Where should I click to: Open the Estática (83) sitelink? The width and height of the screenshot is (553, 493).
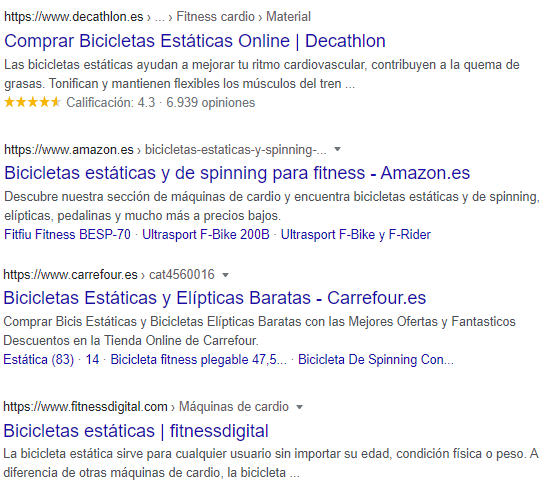click(x=39, y=360)
